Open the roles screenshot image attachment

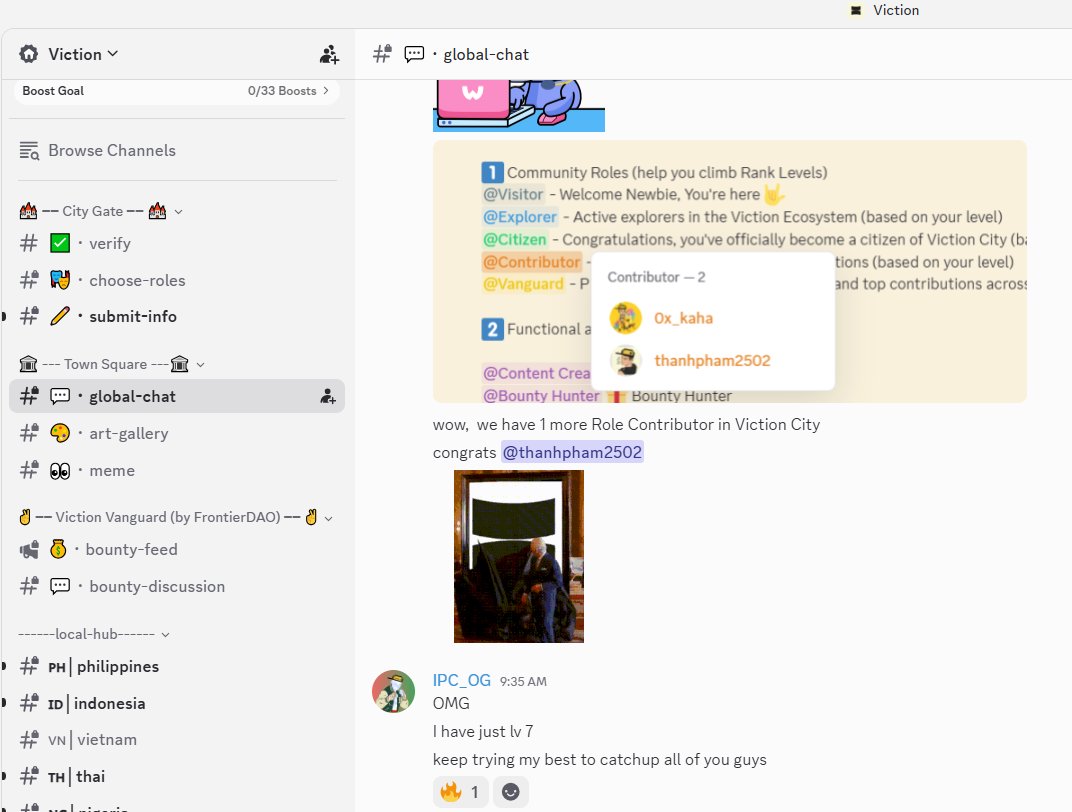pyautogui.click(x=729, y=271)
